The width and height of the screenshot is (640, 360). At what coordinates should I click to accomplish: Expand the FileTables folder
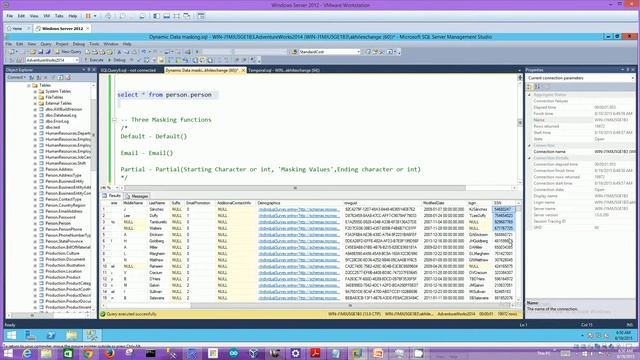(35, 98)
